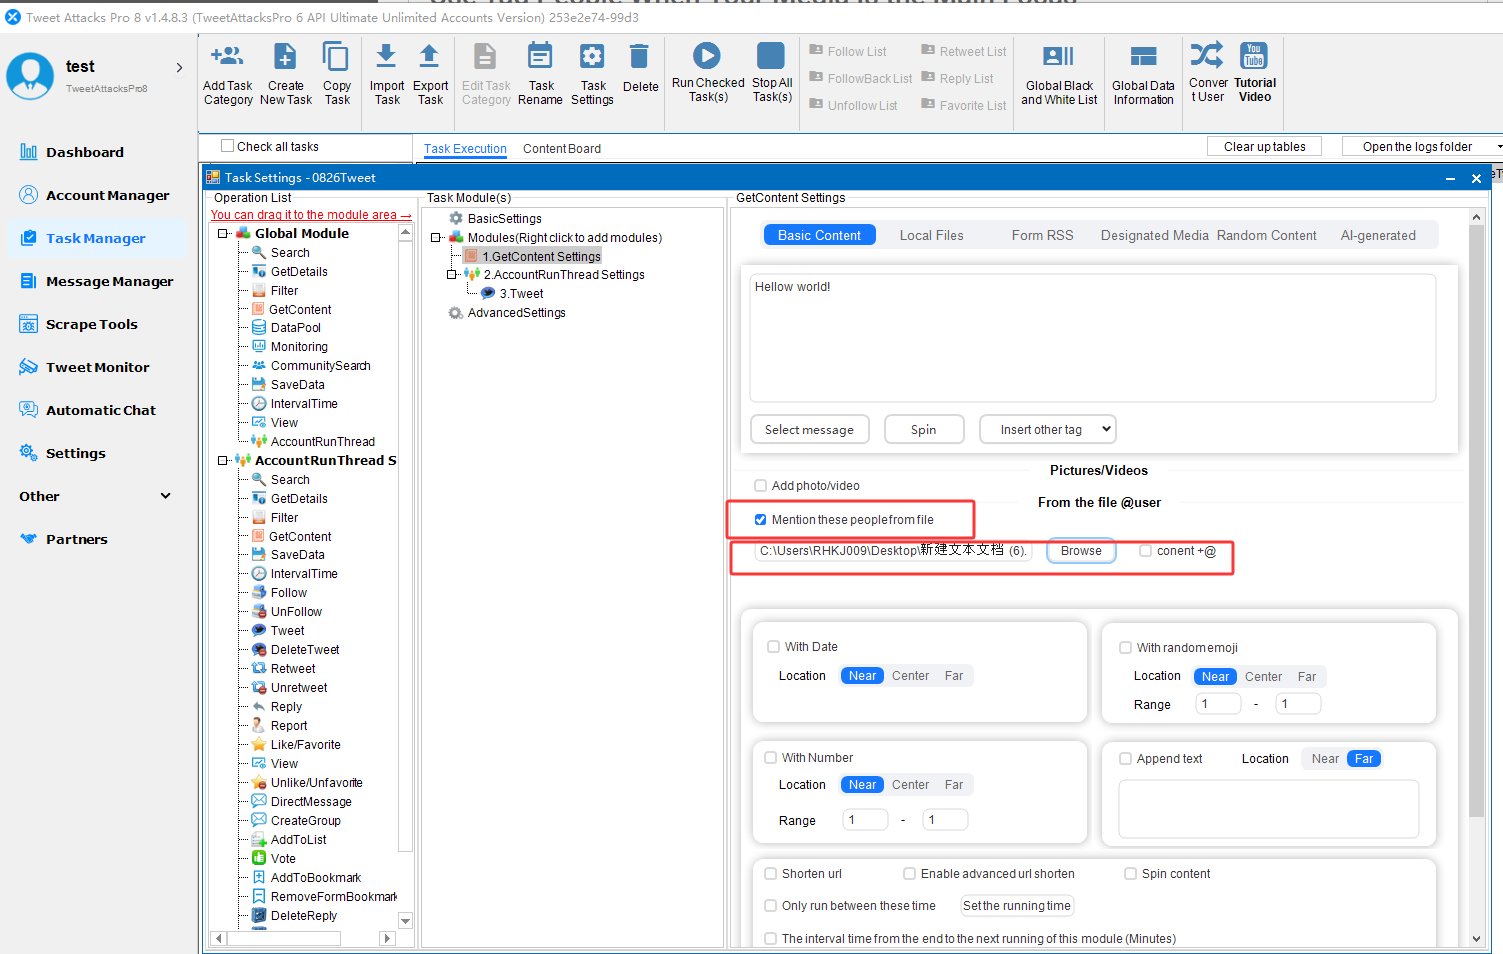The width and height of the screenshot is (1503, 954).
Task: Select DirectMessage in the Operation List
Action: click(x=311, y=802)
